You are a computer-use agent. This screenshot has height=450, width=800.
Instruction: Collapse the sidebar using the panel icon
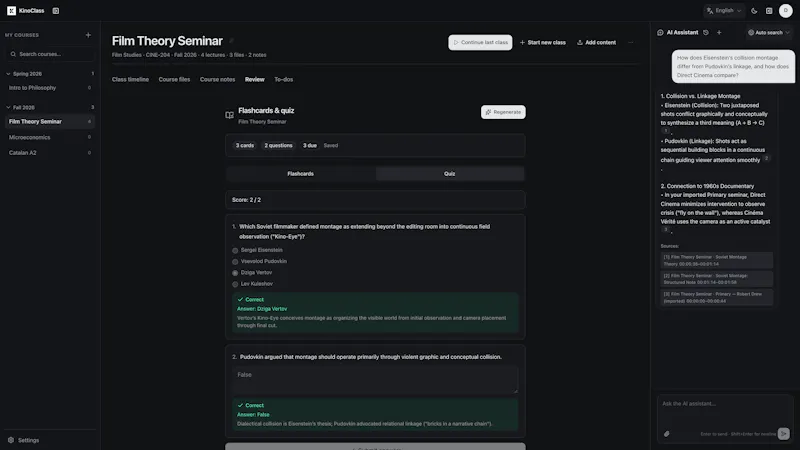(x=56, y=11)
